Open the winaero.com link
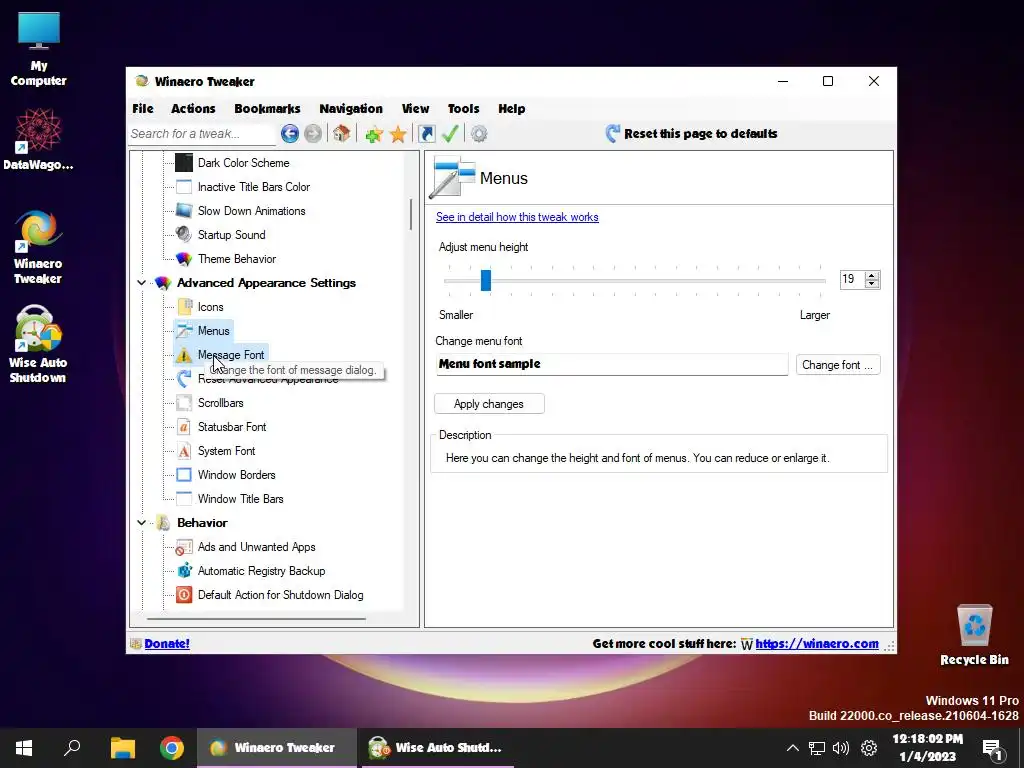The image size is (1024, 768). 816,643
